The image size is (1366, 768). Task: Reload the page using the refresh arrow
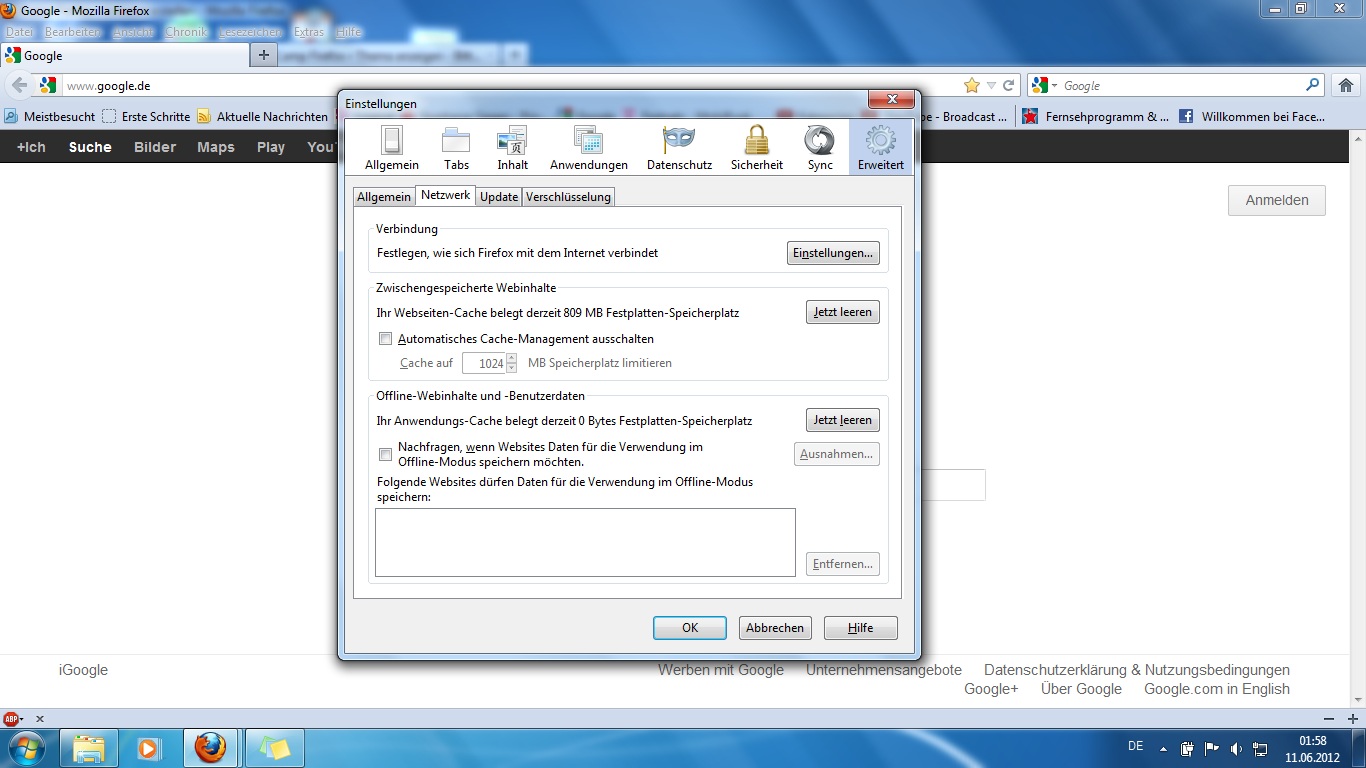coord(1009,85)
